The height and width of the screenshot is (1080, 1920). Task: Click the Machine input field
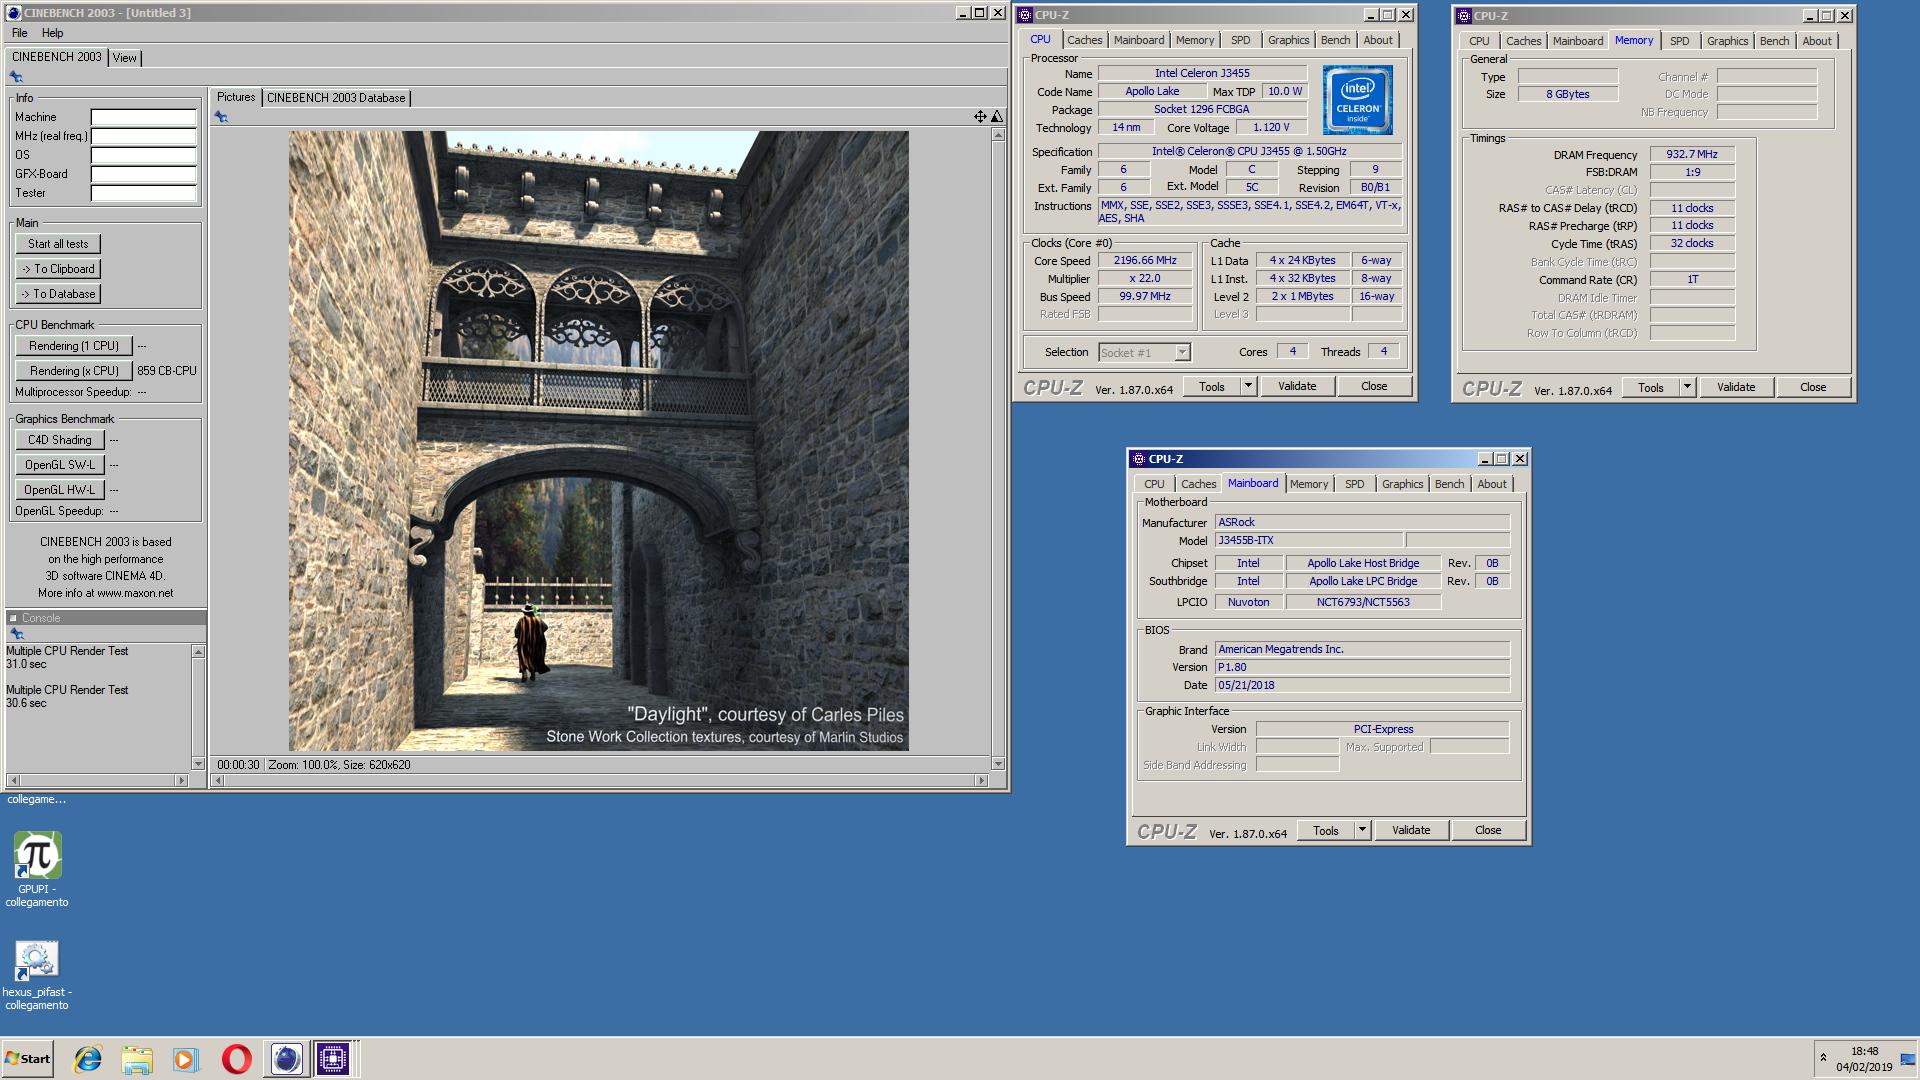(x=143, y=117)
